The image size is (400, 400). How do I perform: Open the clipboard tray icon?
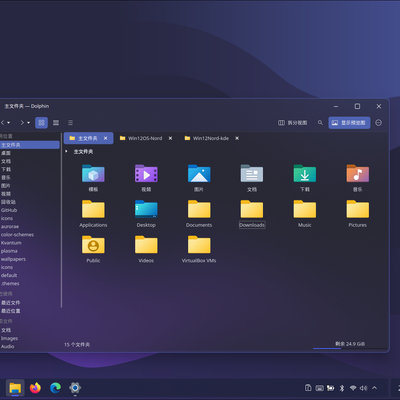pos(308,388)
